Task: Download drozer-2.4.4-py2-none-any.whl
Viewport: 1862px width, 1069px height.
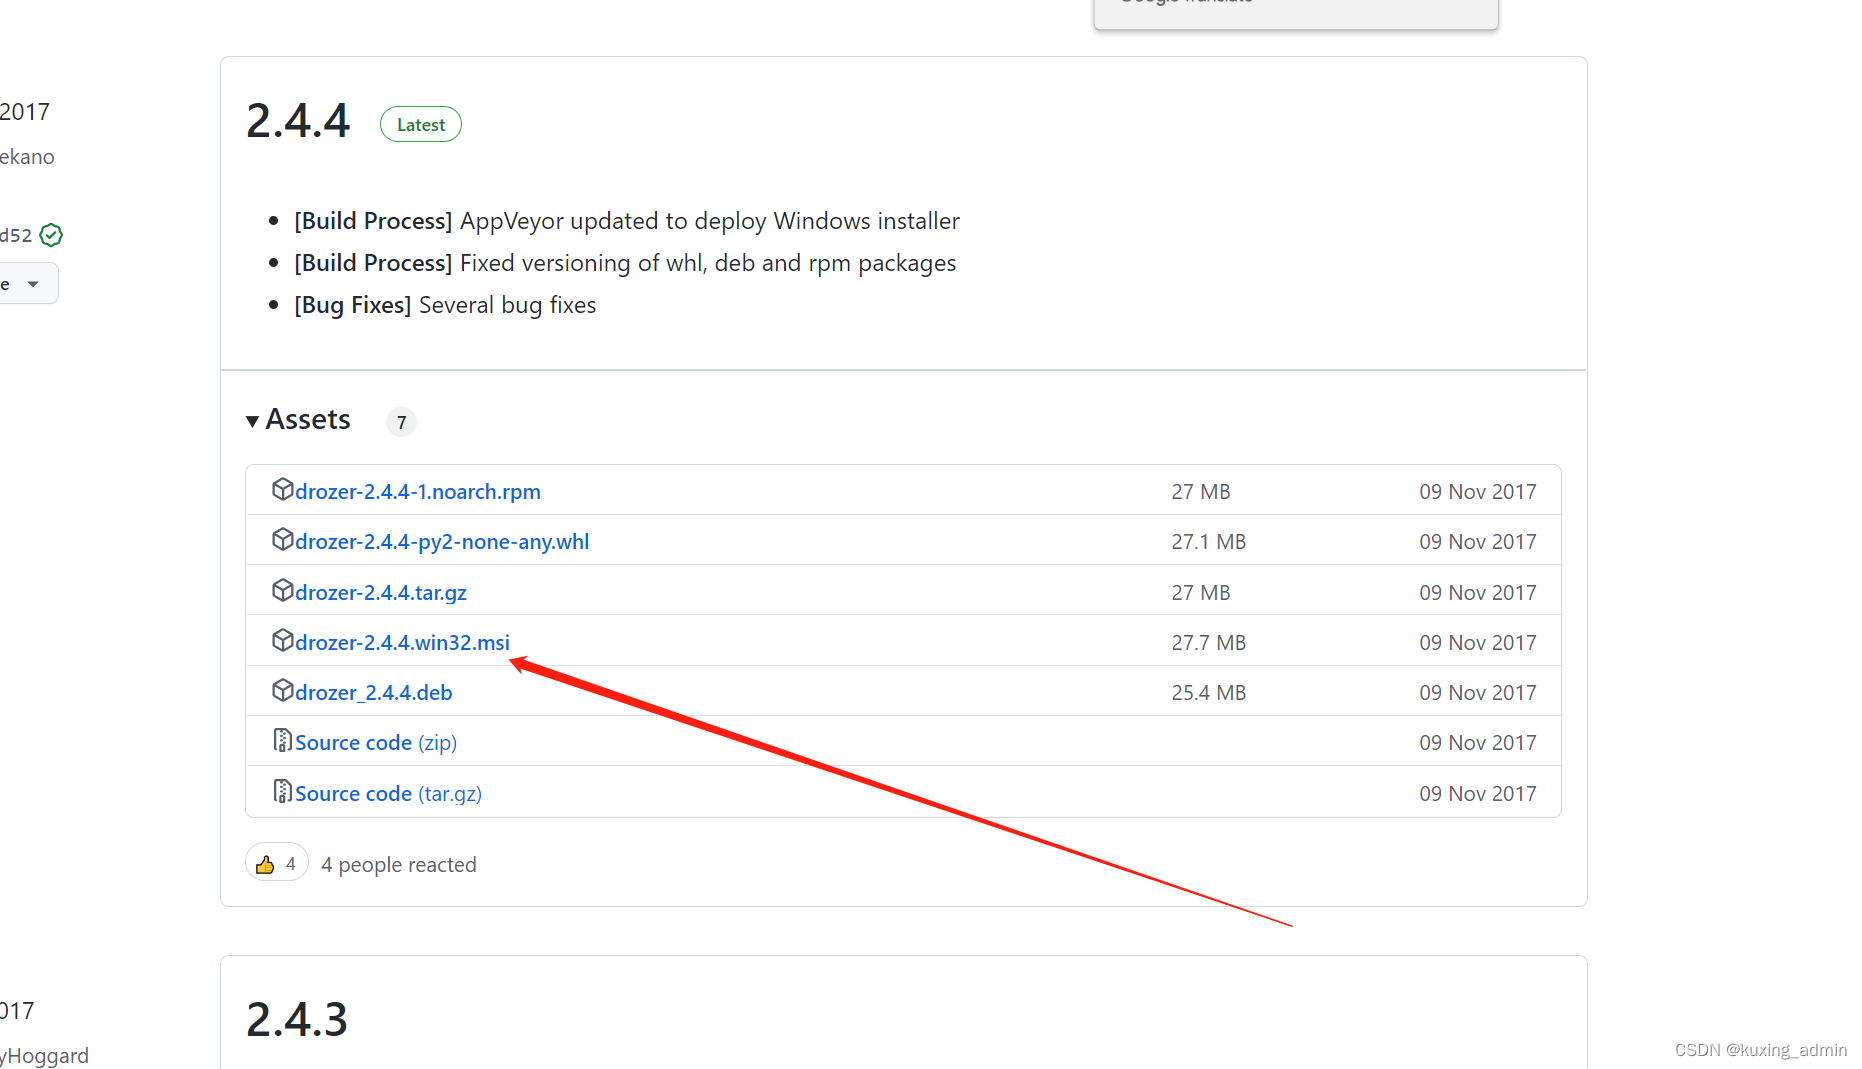Action: [x=442, y=541]
